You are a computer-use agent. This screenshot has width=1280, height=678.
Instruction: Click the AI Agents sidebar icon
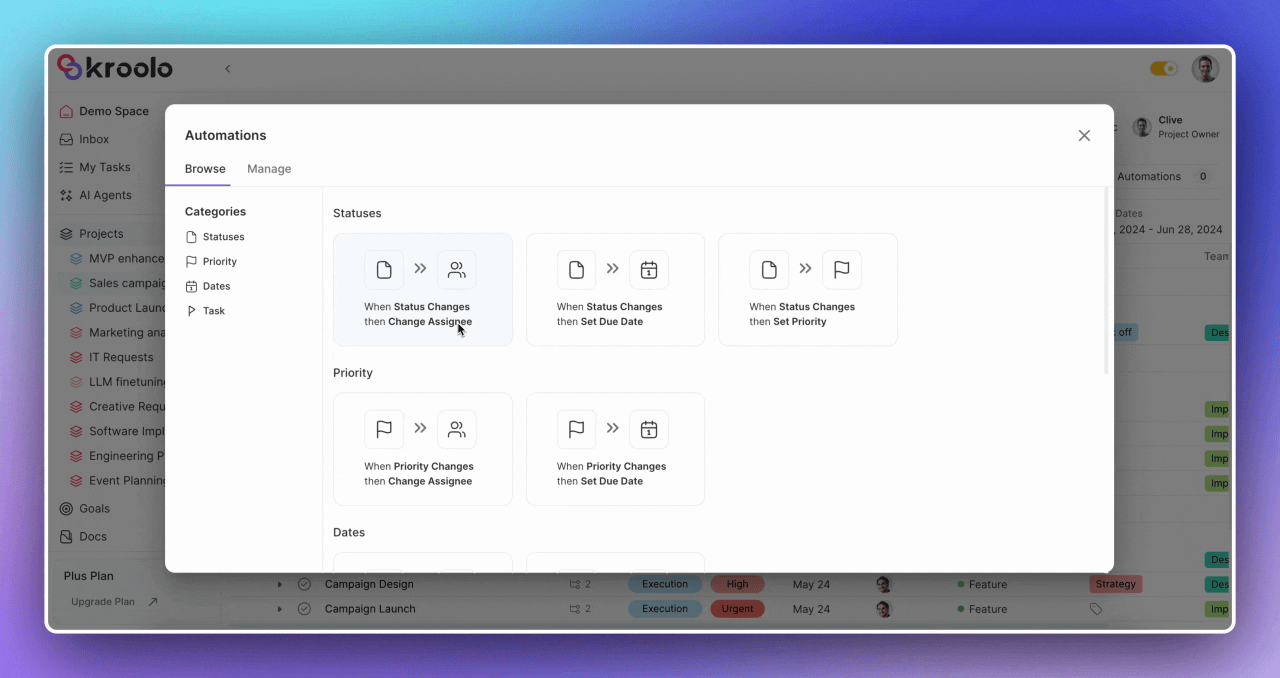(66, 195)
